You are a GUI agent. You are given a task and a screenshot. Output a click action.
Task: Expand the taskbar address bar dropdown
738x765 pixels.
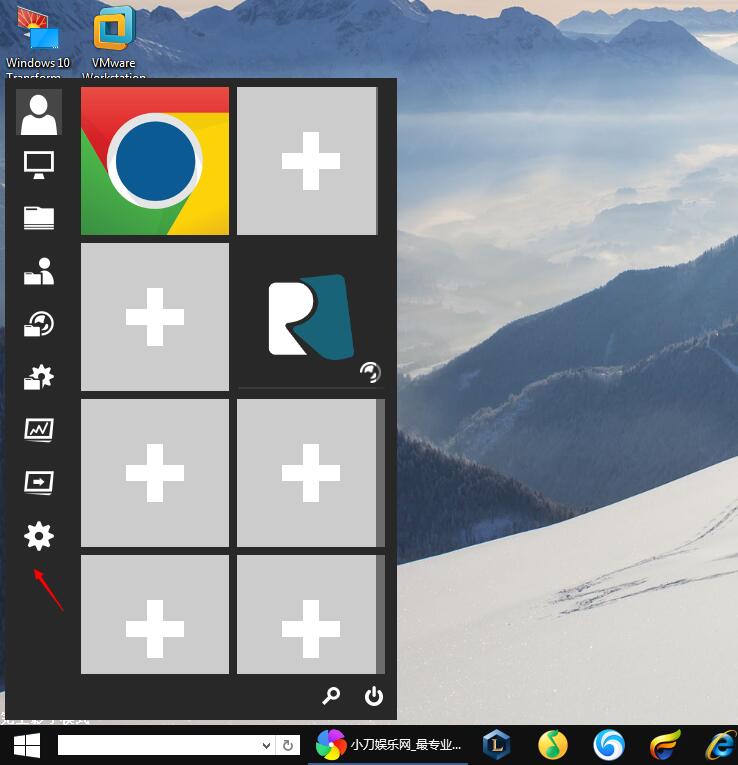[266, 745]
